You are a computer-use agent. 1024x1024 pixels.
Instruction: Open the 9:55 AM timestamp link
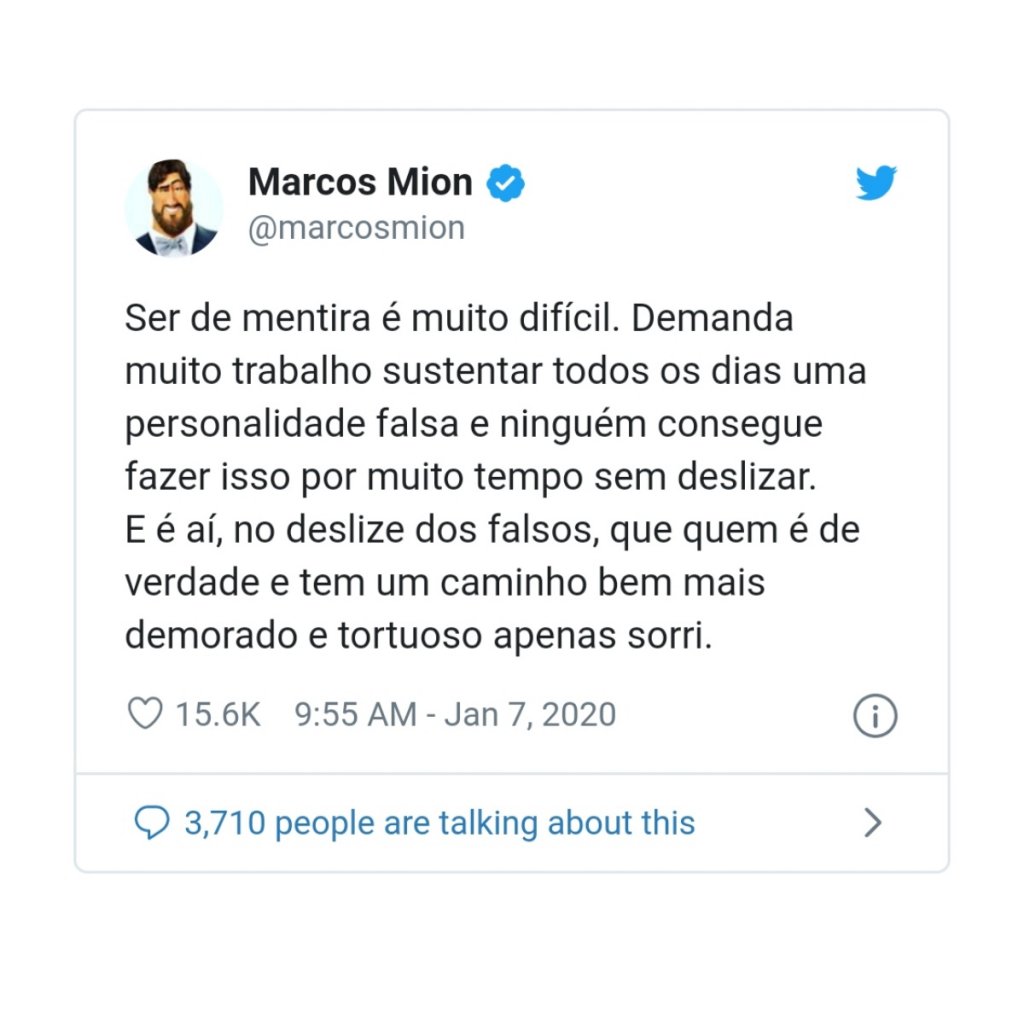(x=355, y=714)
